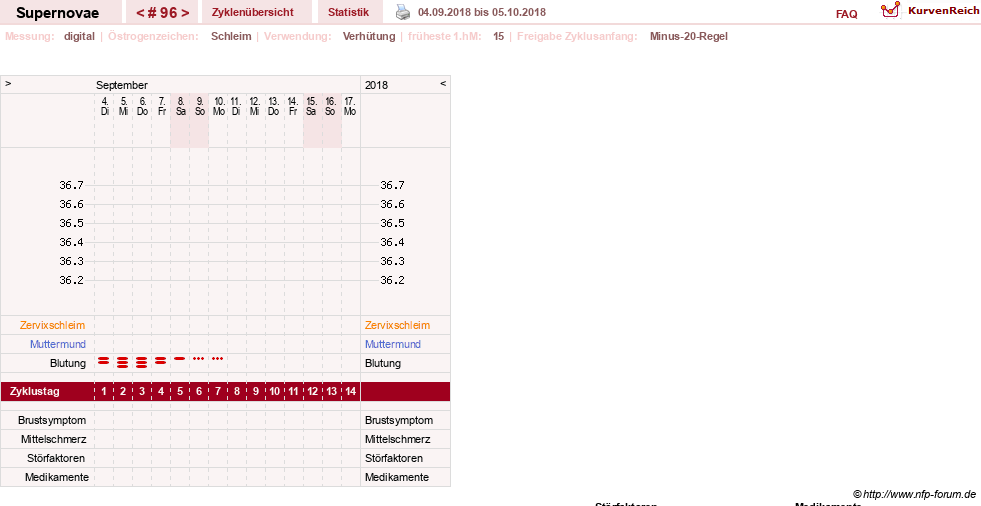Open the FAQ link
The image size is (981, 506).
click(x=846, y=14)
